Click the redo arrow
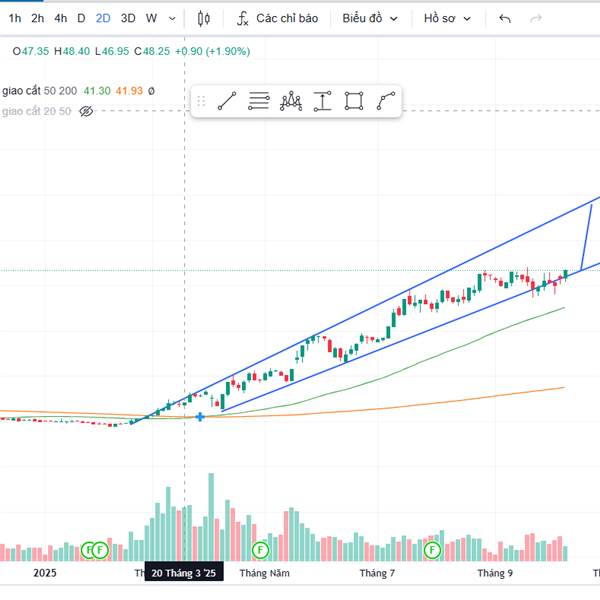Screen dimensions: 600x600 click(x=536, y=18)
